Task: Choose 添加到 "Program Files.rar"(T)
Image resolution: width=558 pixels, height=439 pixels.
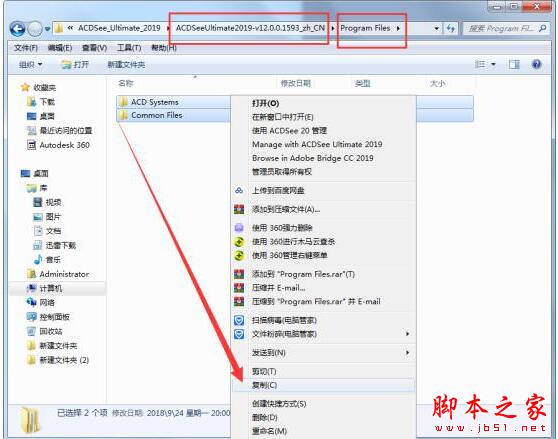Action: 303,274
